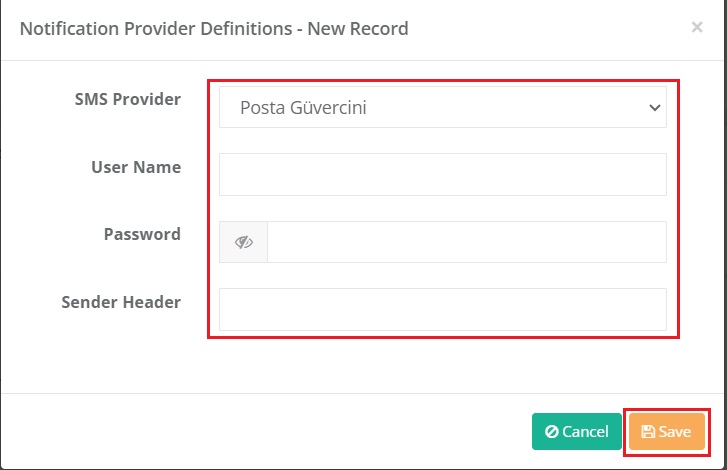Screen dimensions: 727x470
Task: Click the Sender Header label
Action: (121, 301)
